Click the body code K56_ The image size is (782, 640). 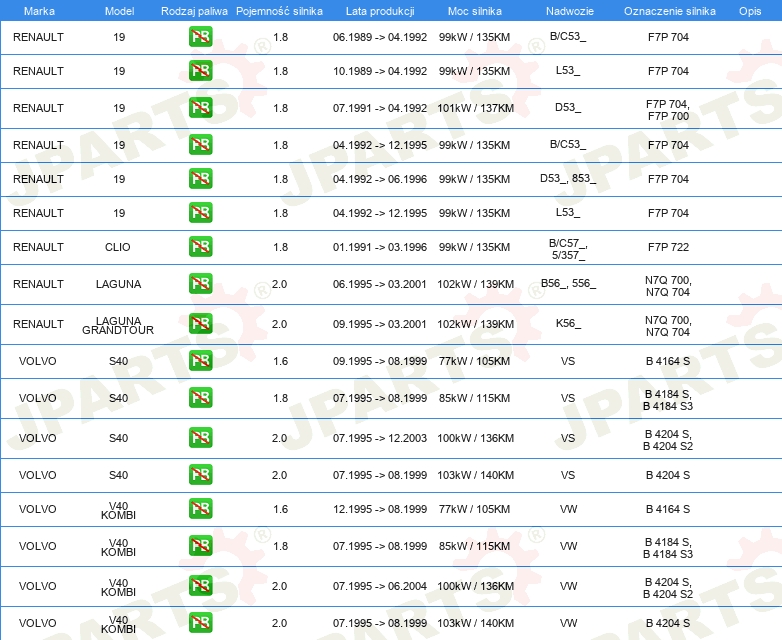(x=568, y=323)
